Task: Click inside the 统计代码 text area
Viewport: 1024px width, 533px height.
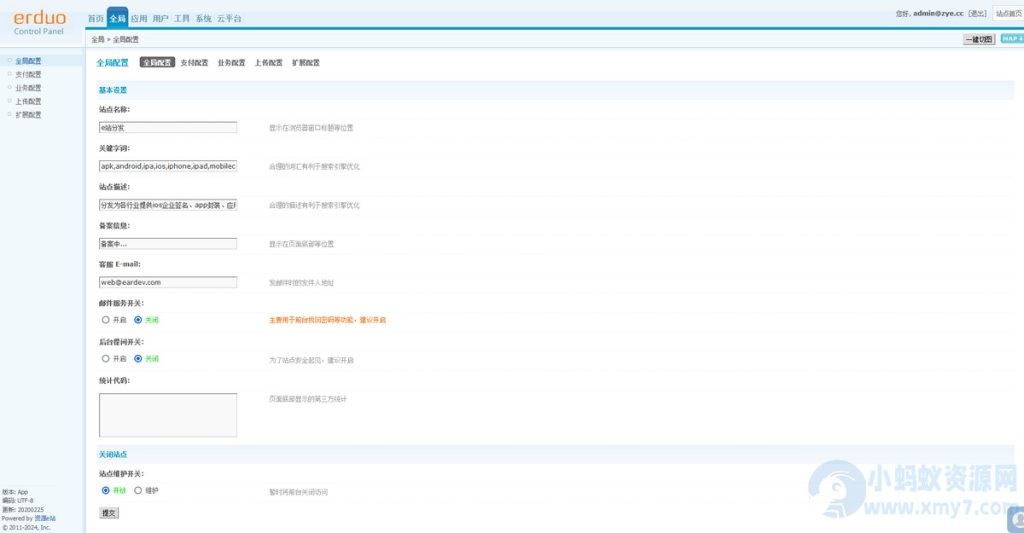Action: pyautogui.click(x=168, y=415)
